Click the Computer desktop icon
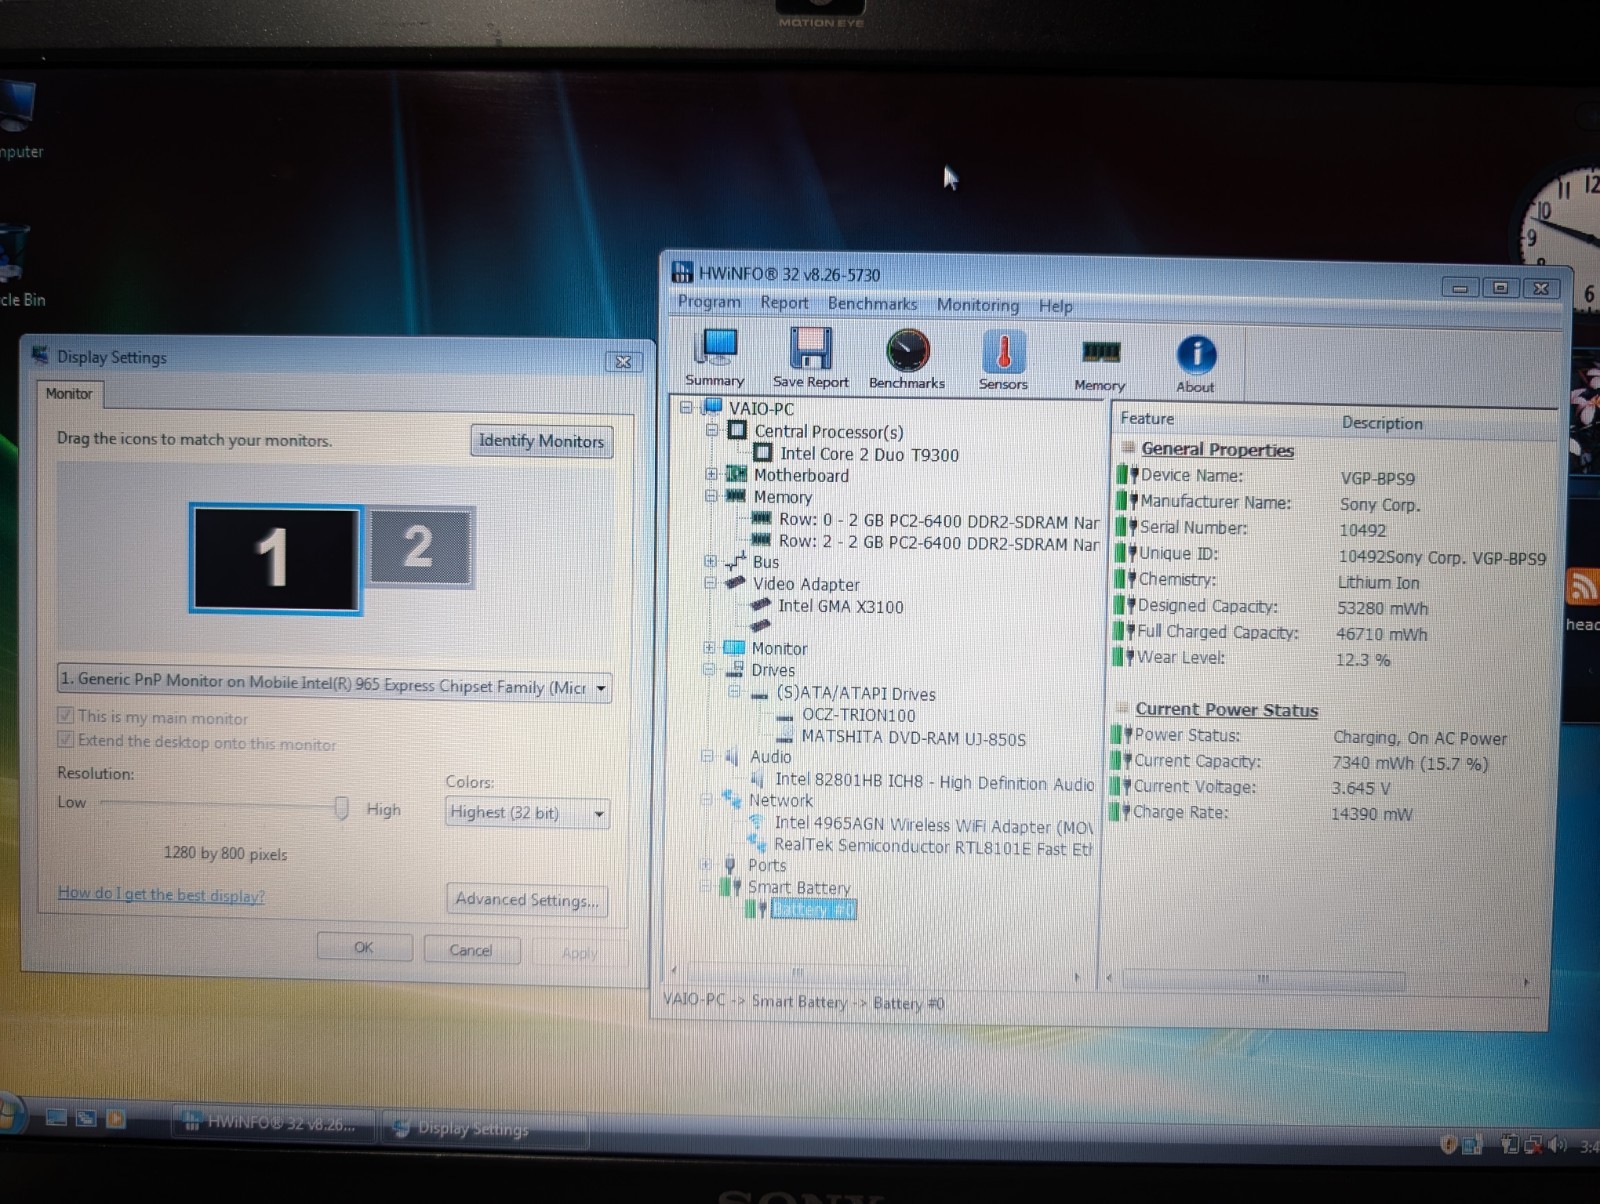Image resolution: width=1600 pixels, height=1204 pixels. tap(17, 107)
